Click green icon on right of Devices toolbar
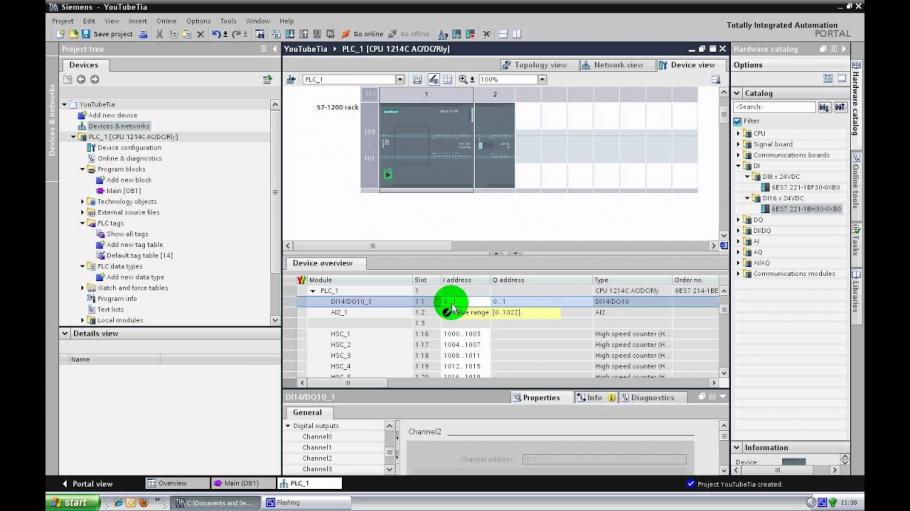 coord(267,80)
